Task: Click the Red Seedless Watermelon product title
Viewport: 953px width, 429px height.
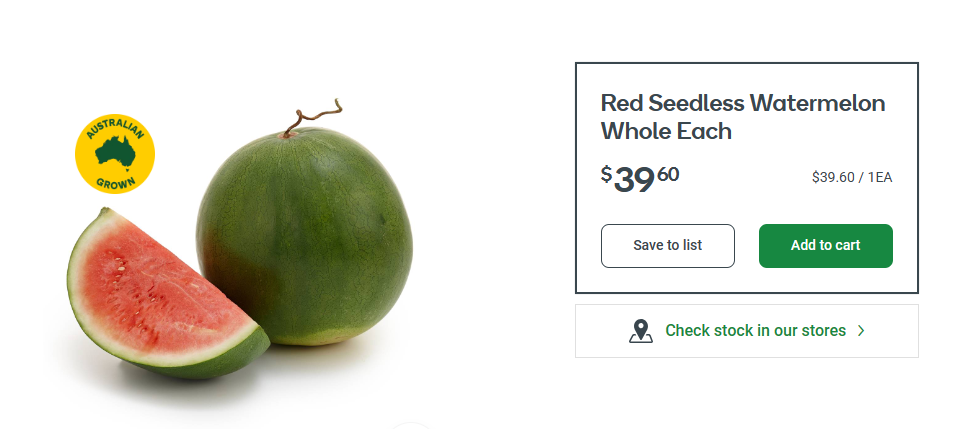Action: (743, 103)
